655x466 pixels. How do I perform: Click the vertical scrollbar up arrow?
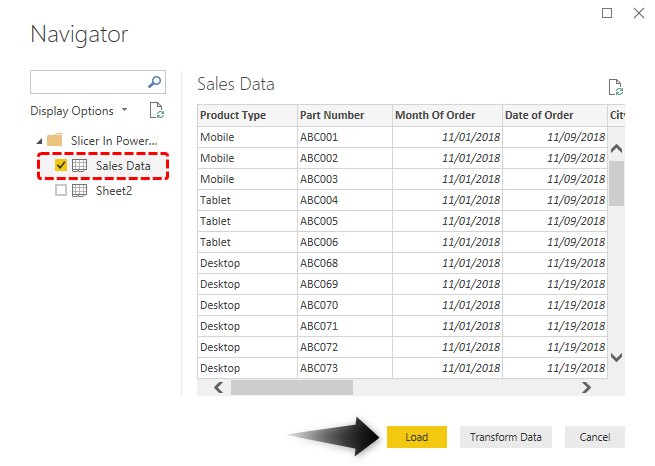pyautogui.click(x=617, y=149)
